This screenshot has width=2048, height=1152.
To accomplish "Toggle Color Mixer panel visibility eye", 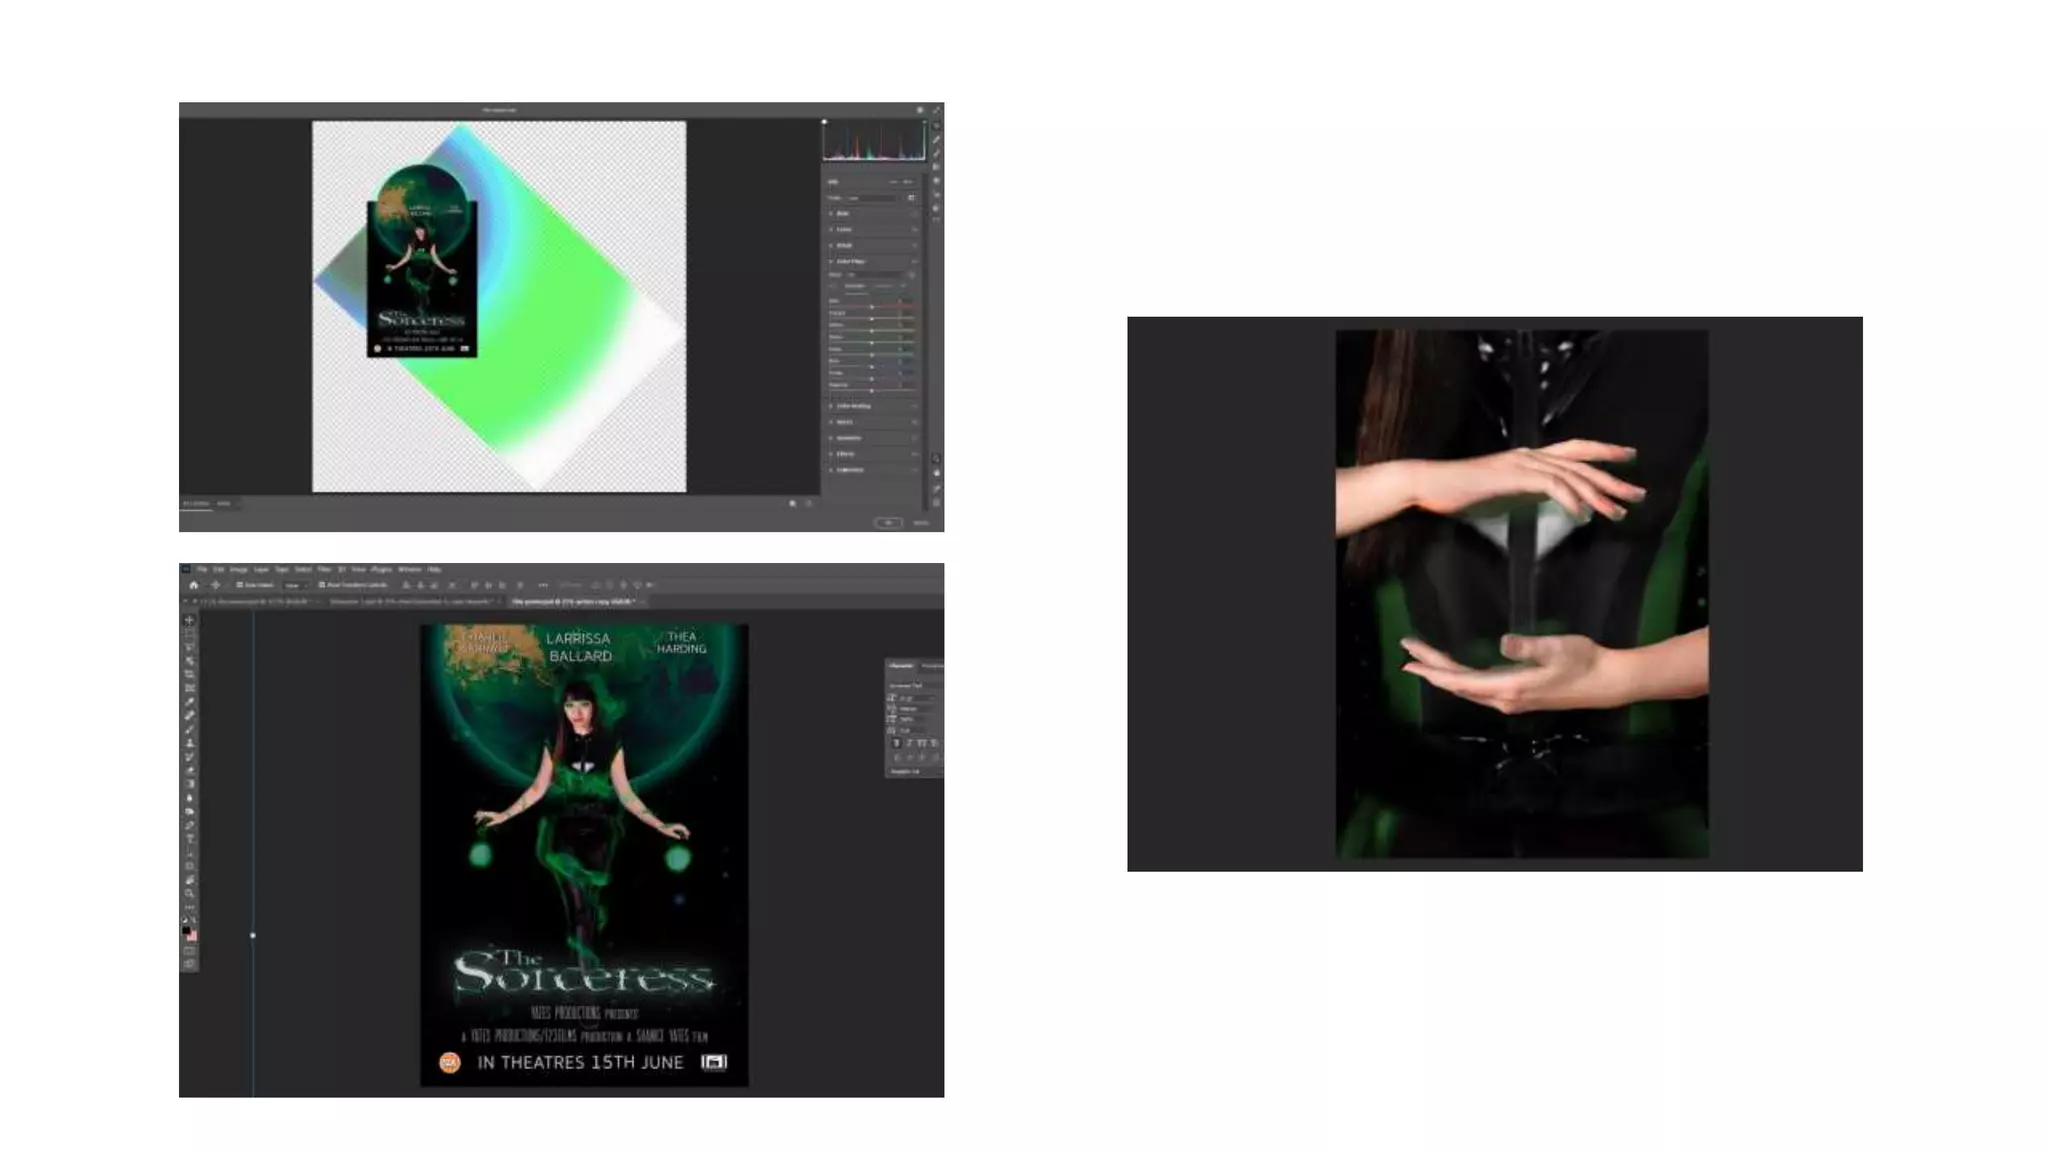I will click(914, 261).
